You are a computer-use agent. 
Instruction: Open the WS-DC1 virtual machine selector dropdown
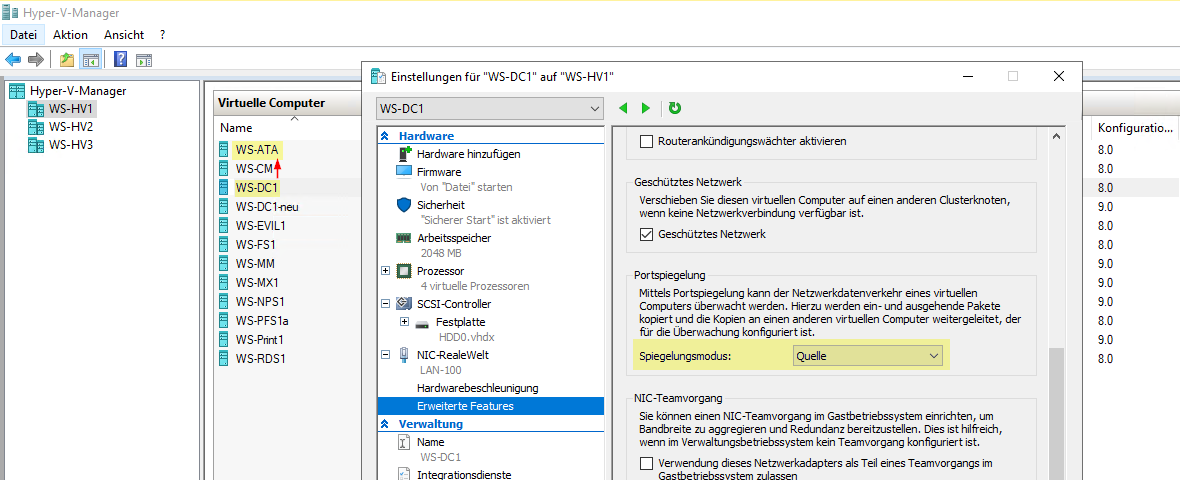coord(490,108)
